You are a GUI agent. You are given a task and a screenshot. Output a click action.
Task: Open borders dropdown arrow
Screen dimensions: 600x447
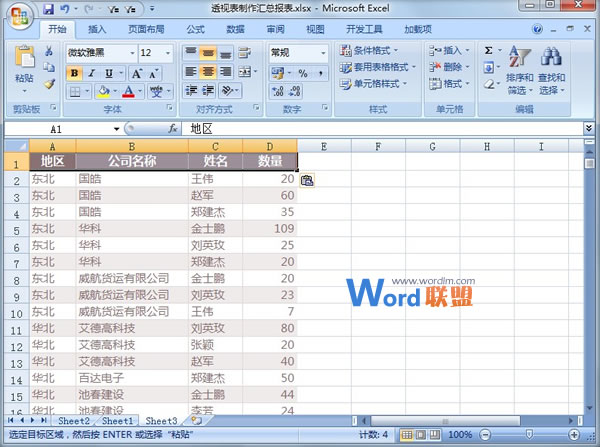(x=87, y=91)
